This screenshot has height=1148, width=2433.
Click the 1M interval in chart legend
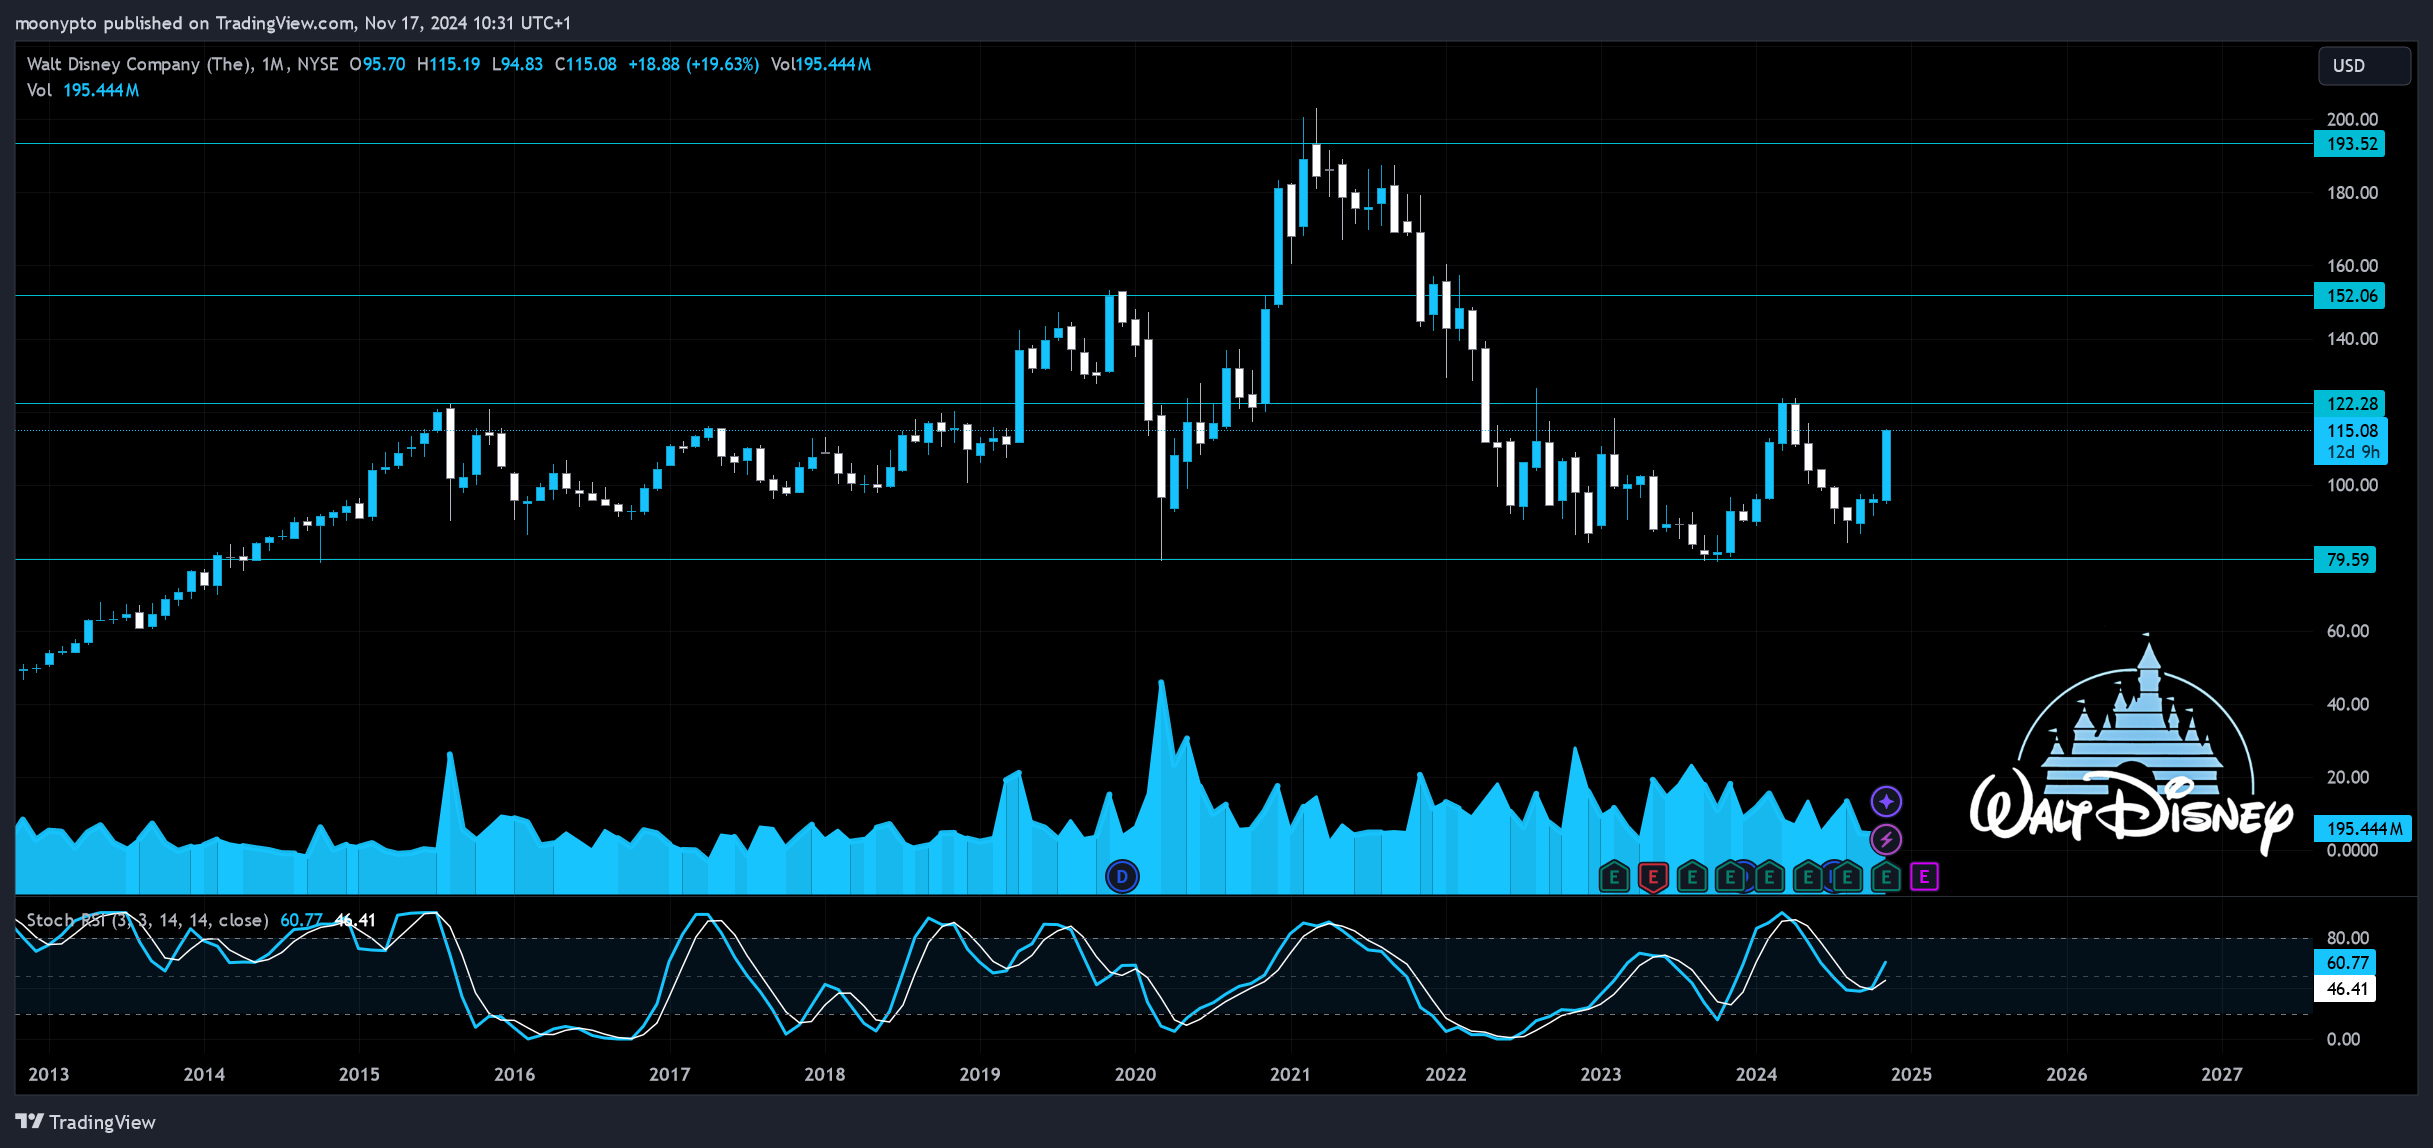point(273,64)
